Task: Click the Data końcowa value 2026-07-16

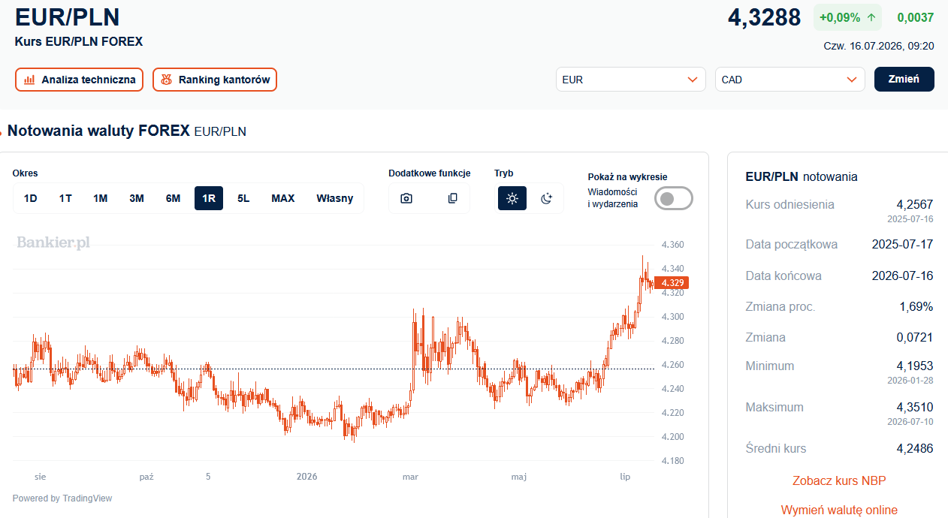Action: point(902,276)
